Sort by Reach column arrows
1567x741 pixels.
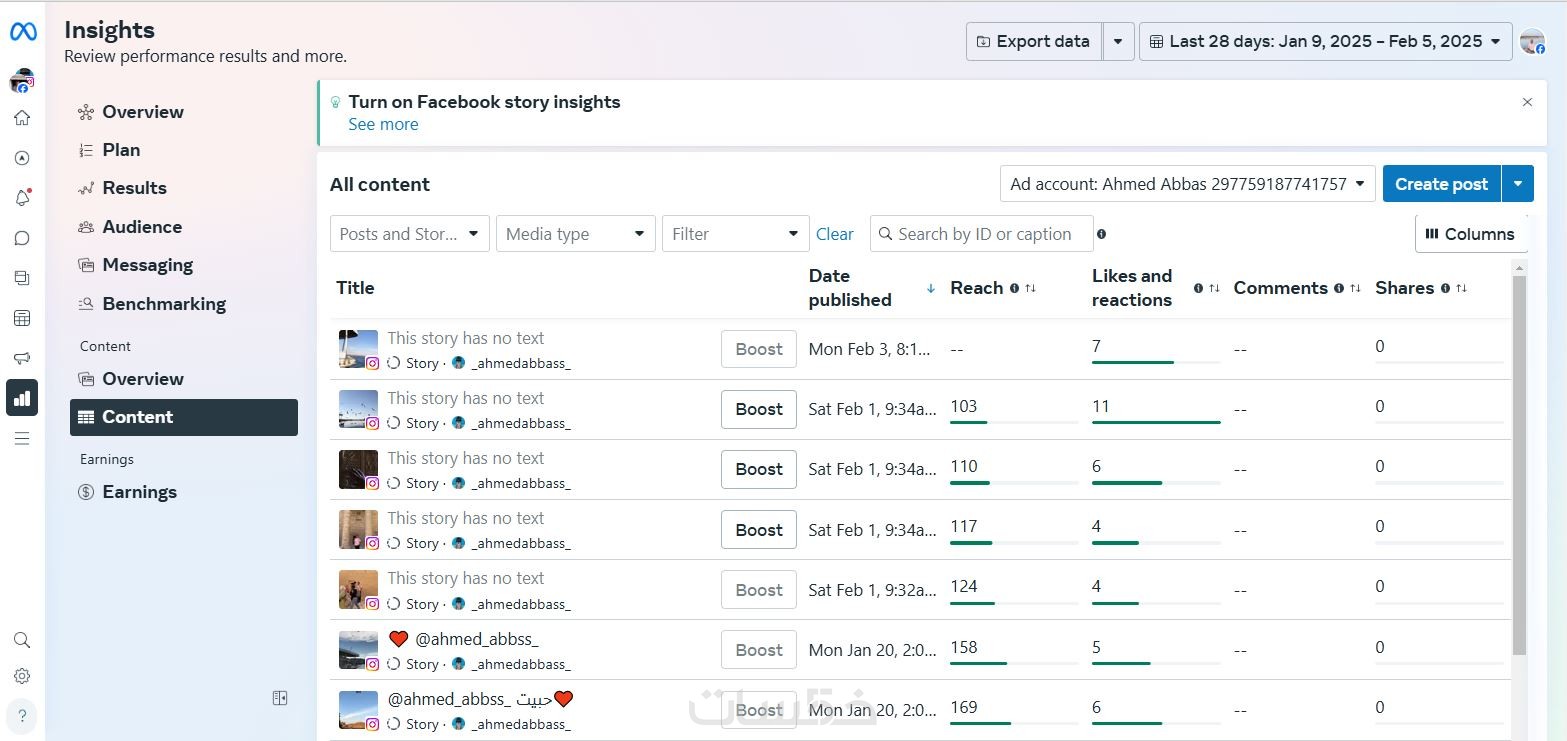point(1031,288)
